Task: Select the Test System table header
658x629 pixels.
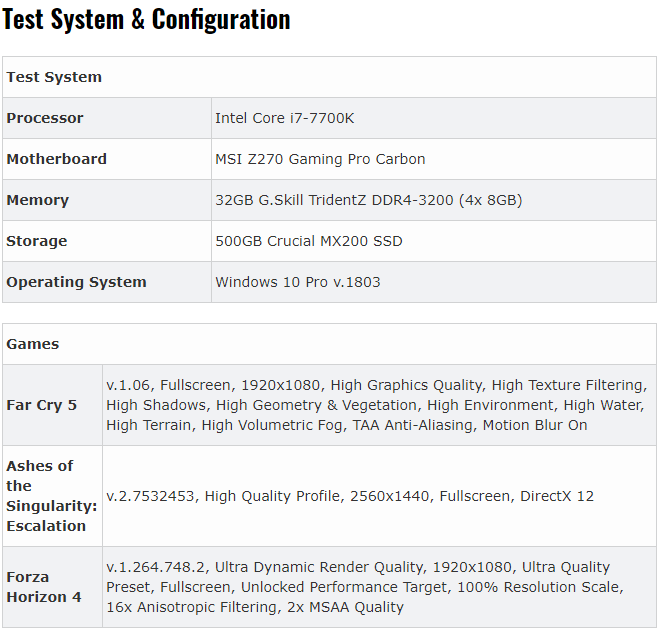Action: click(329, 77)
